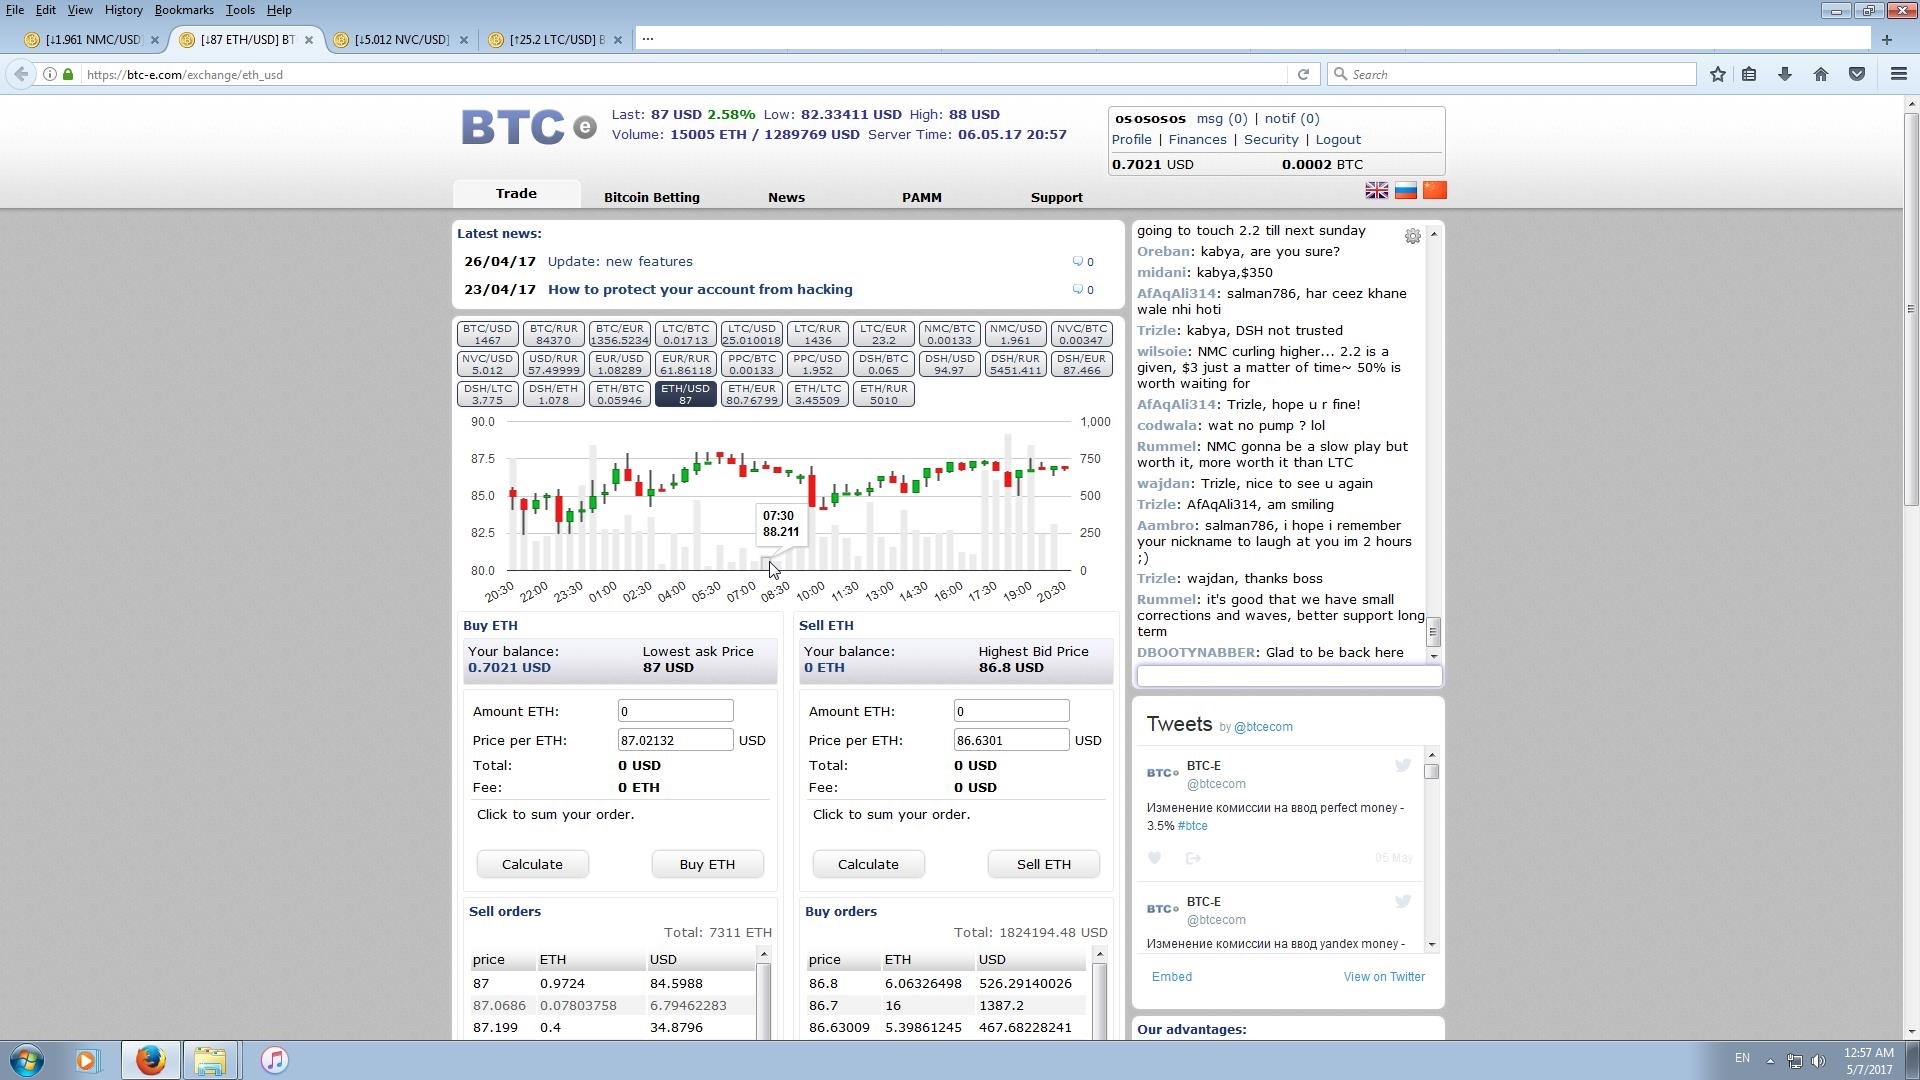Select the BTC/USD currency pair

(487, 335)
